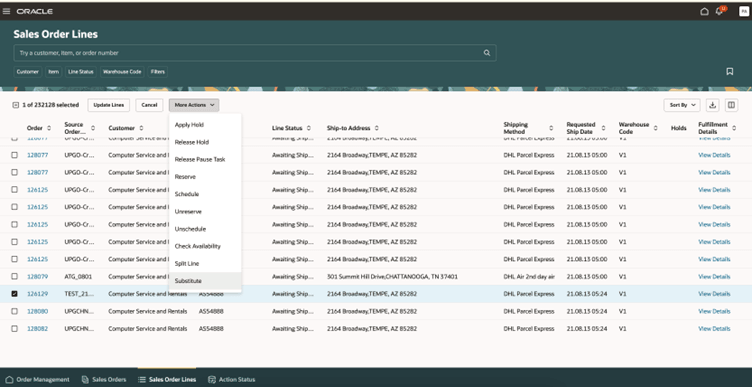Open the Sort By dropdown
This screenshot has width=752, height=387.
pyautogui.click(x=682, y=105)
